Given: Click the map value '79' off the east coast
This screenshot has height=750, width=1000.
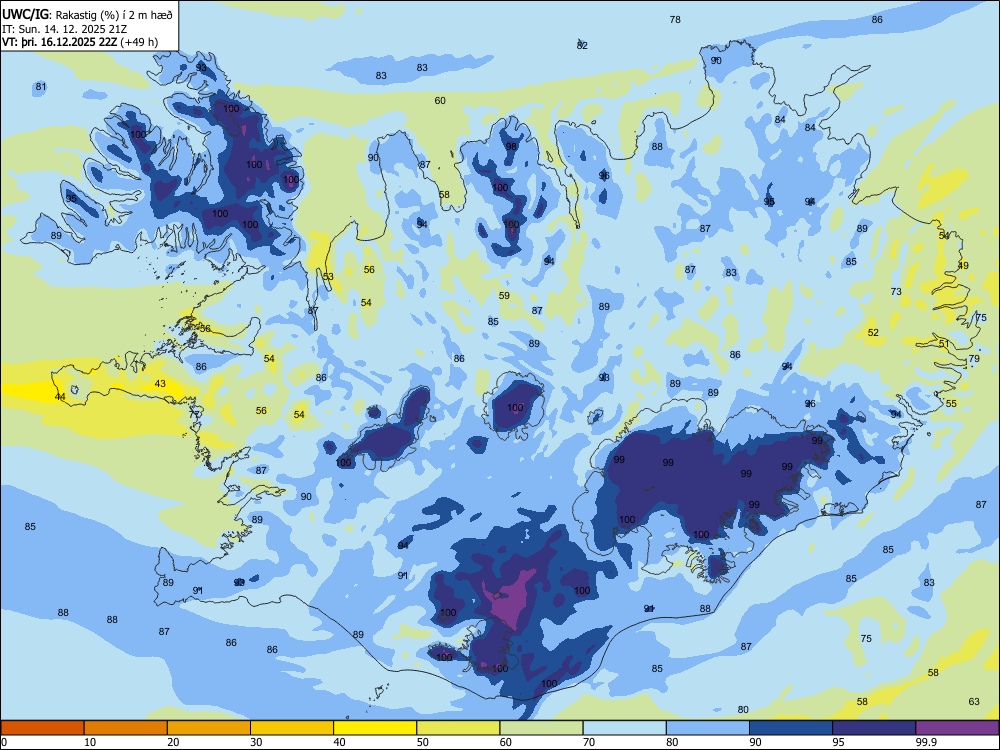Looking at the screenshot, I should click(x=974, y=359).
